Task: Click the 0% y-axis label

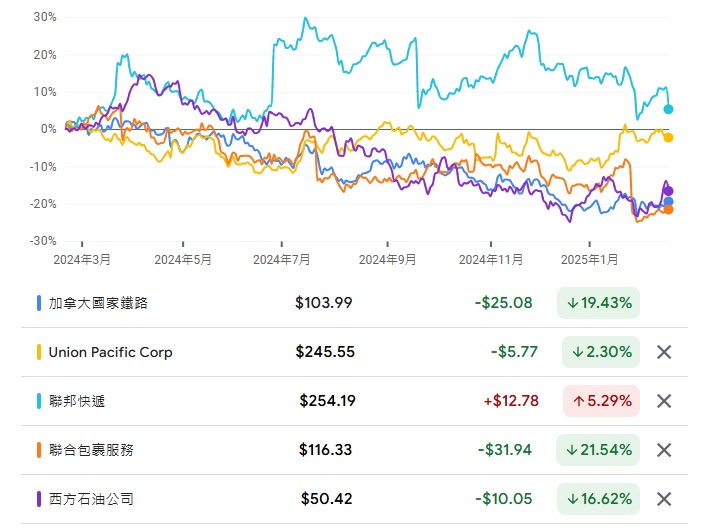Action: [x=49, y=129]
